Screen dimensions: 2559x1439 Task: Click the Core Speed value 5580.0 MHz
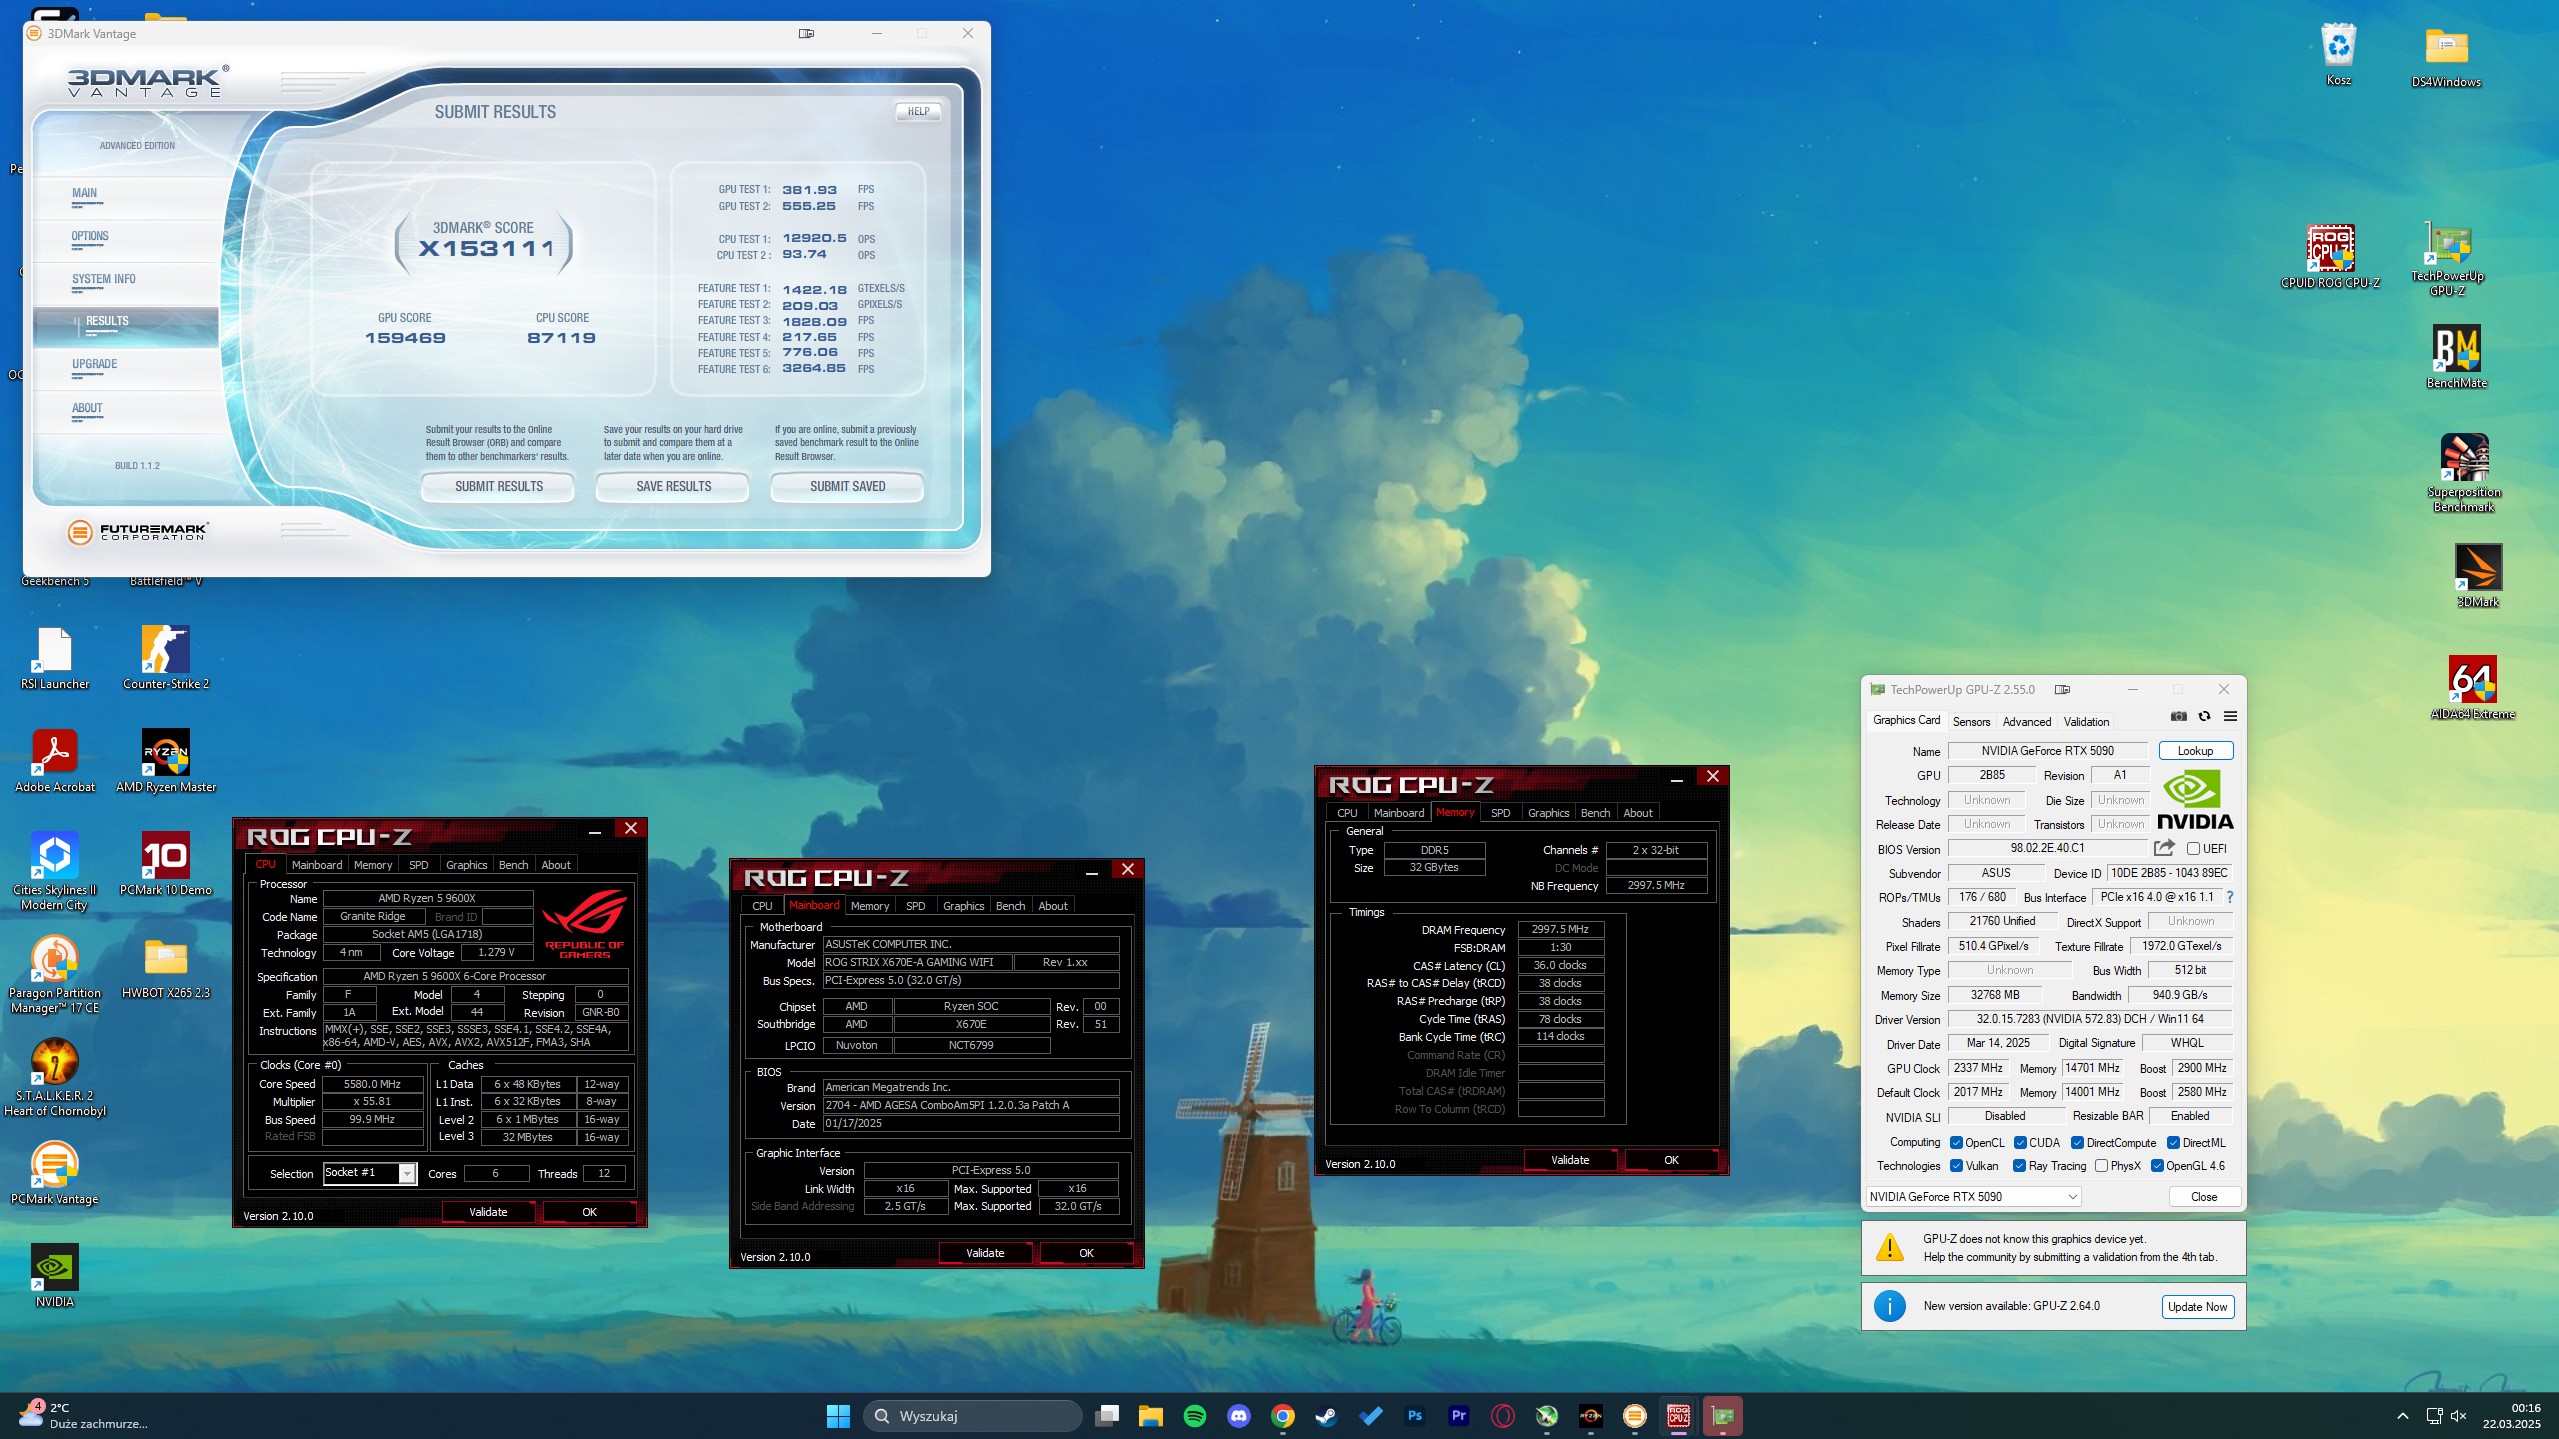pyautogui.click(x=372, y=1084)
